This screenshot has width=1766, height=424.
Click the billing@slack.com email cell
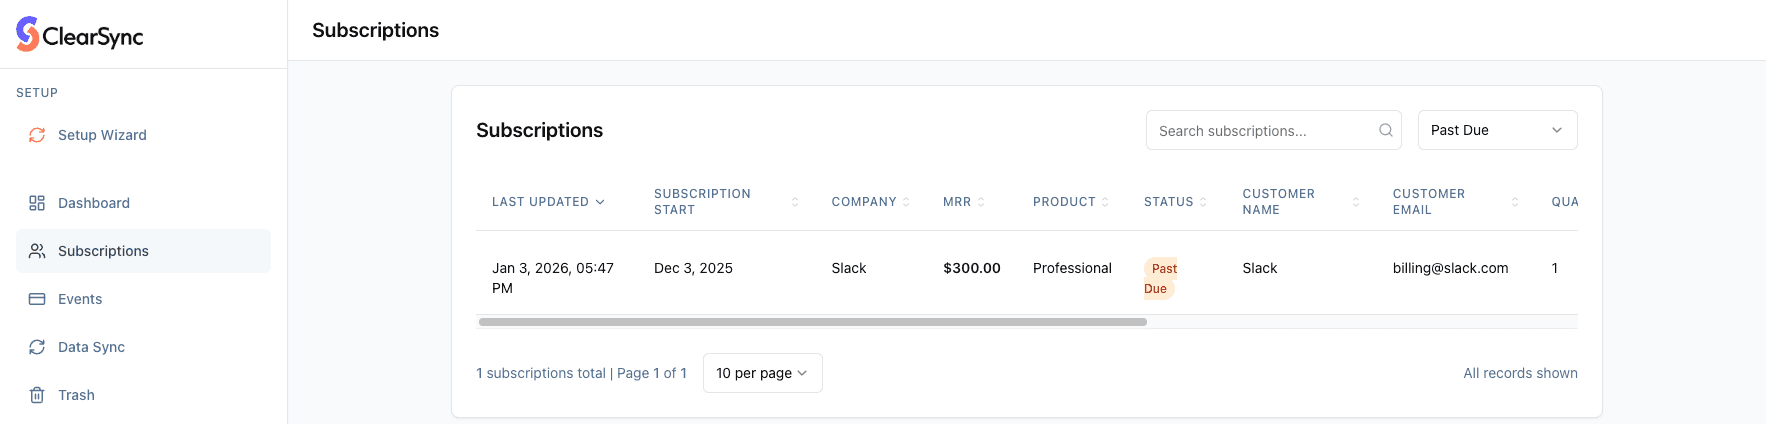[x=1450, y=268]
